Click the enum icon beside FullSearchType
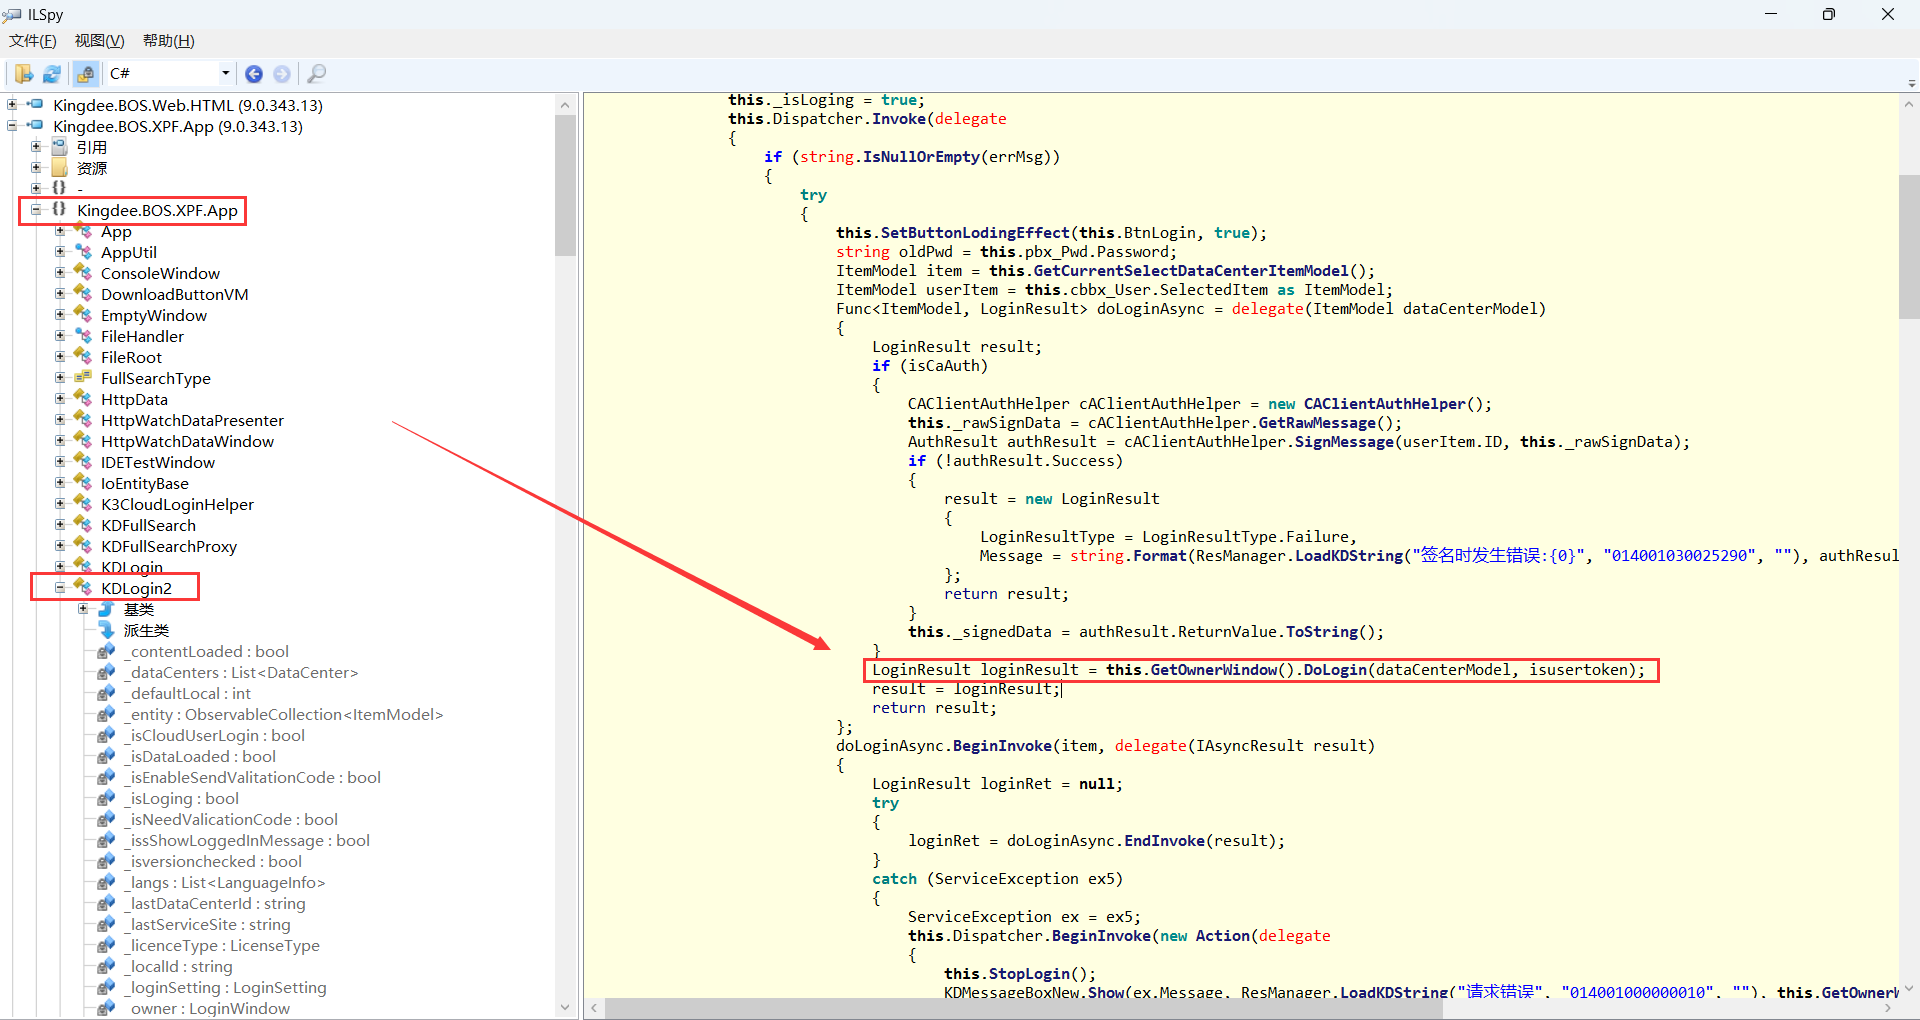This screenshot has width=1920, height=1020. click(x=83, y=378)
